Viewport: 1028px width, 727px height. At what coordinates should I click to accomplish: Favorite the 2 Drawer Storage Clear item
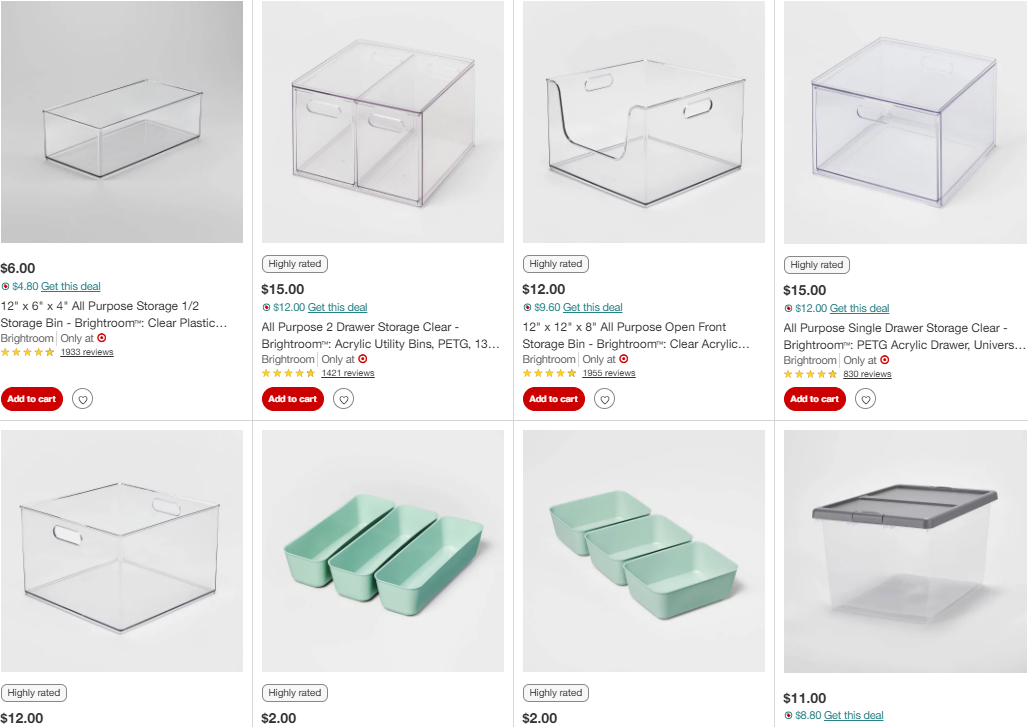pos(344,399)
